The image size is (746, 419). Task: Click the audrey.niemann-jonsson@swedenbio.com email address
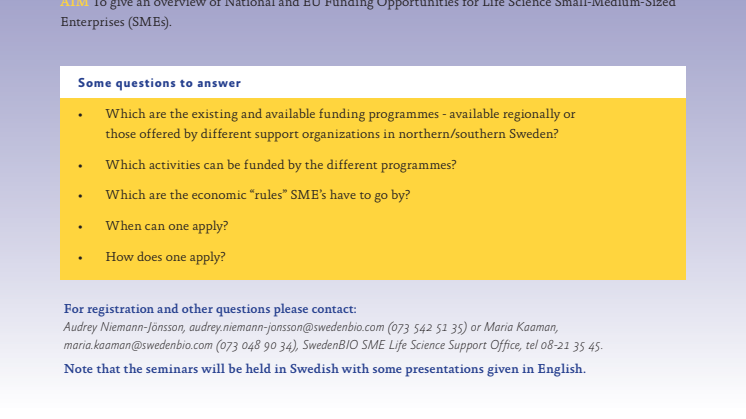click(x=286, y=327)
